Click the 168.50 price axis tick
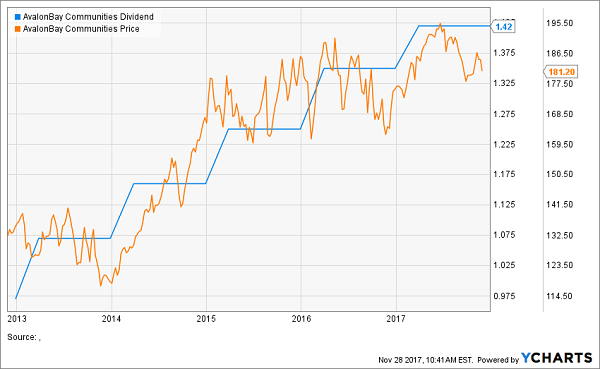The height and width of the screenshot is (369, 600). [559, 114]
